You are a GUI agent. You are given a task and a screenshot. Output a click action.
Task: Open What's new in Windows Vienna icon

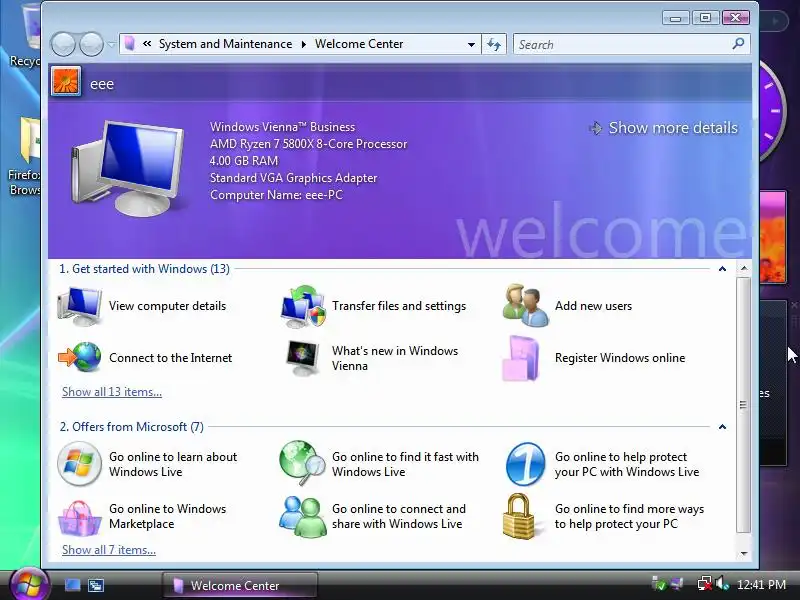pyautogui.click(x=303, y=358)
